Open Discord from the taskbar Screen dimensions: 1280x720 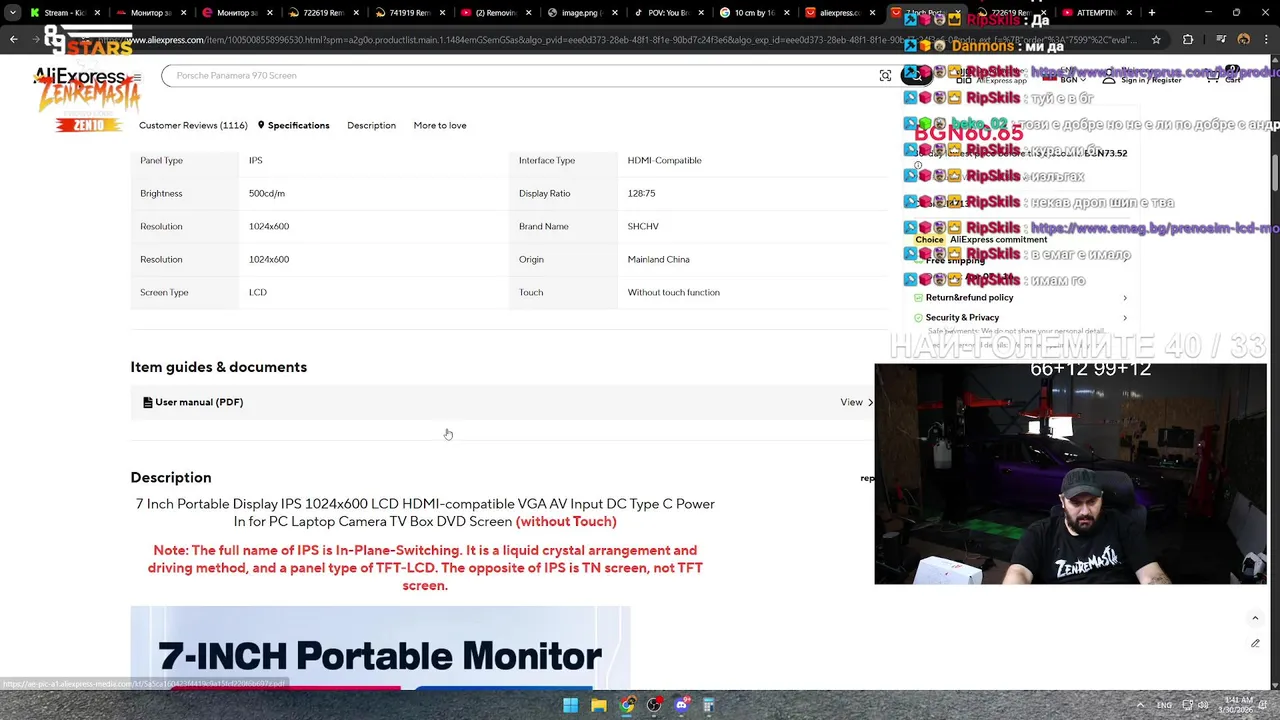(x=681, y=705)
